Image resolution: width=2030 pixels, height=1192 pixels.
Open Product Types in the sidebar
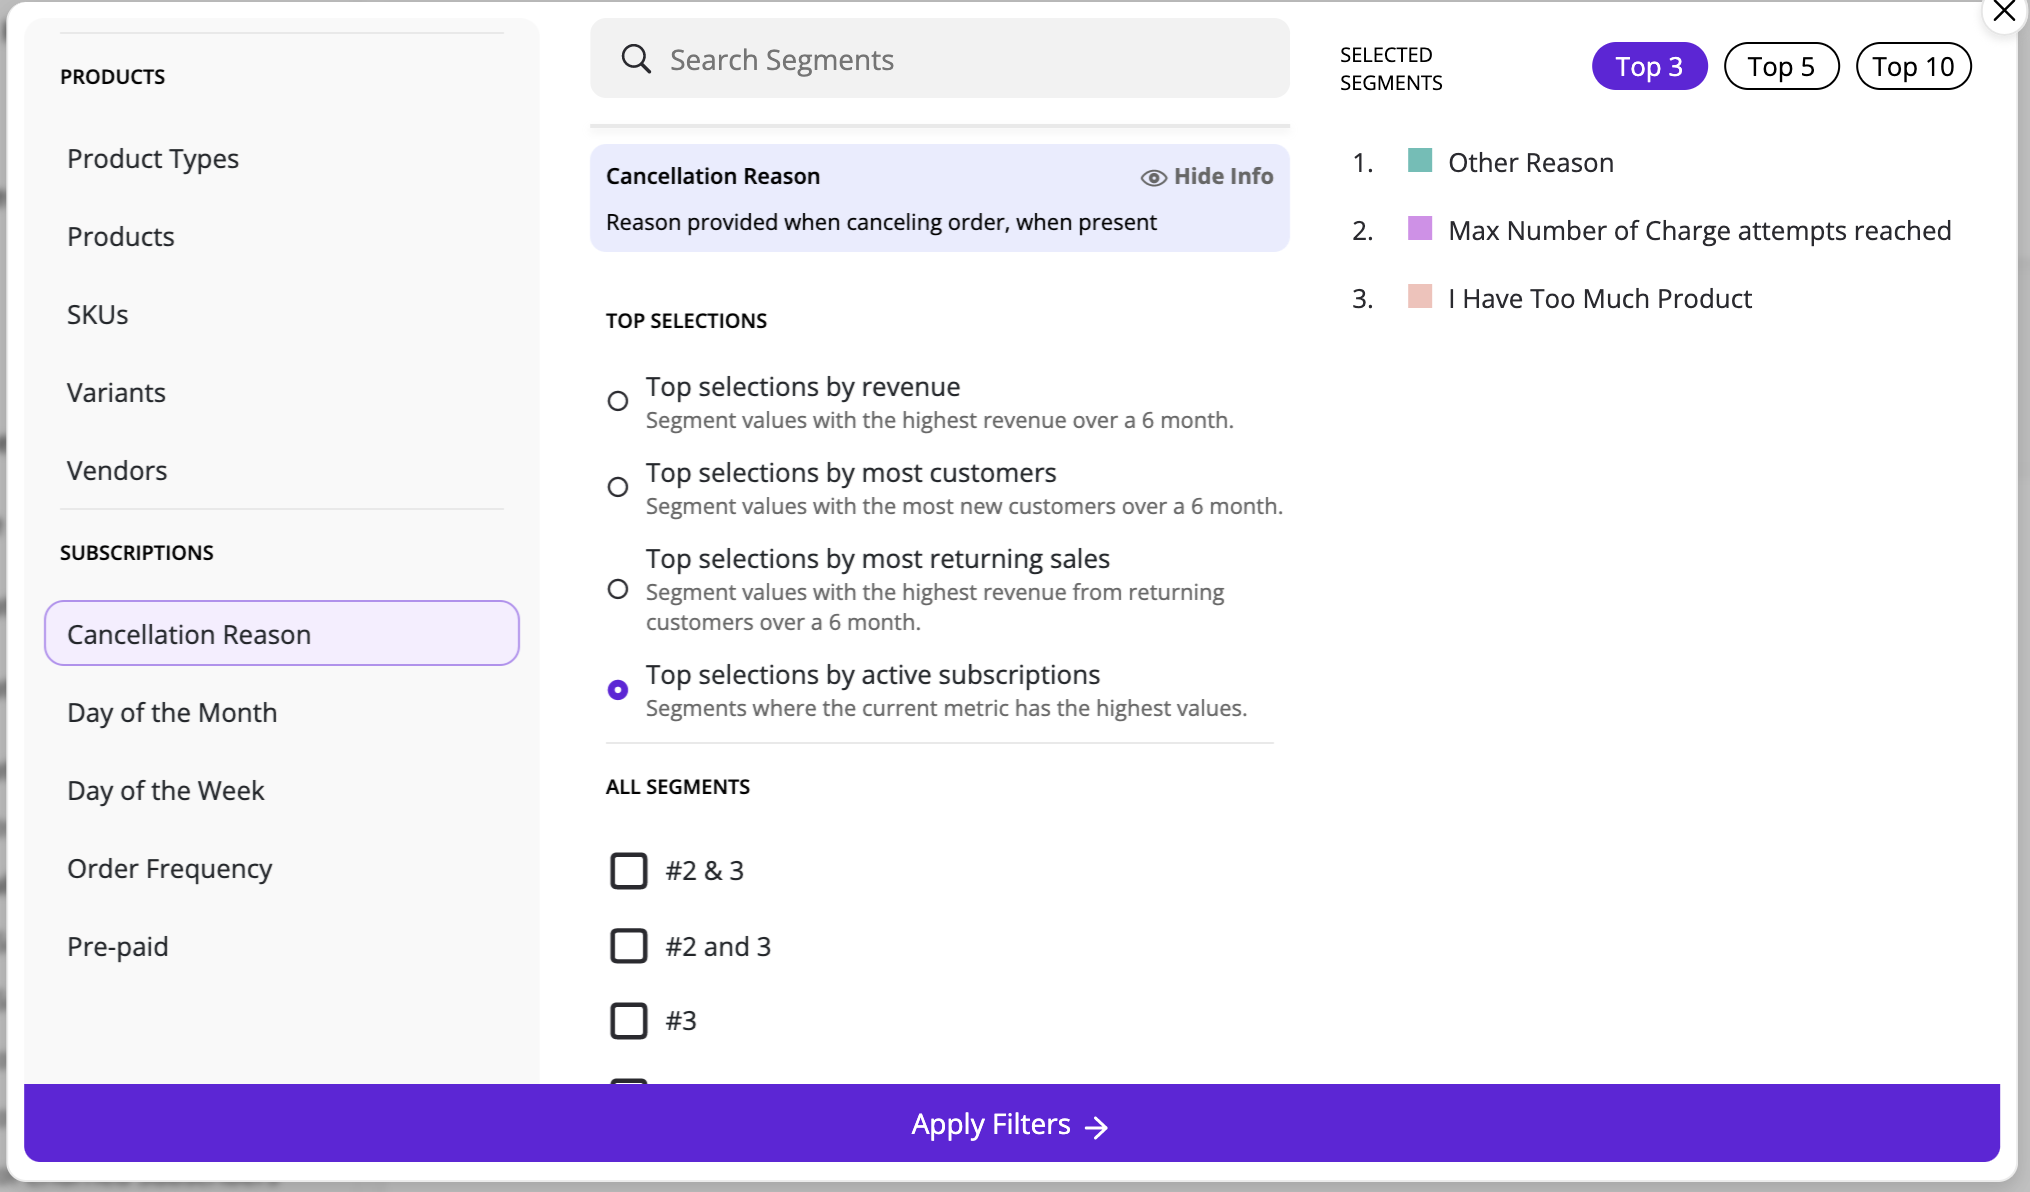(x=153, y=159)
